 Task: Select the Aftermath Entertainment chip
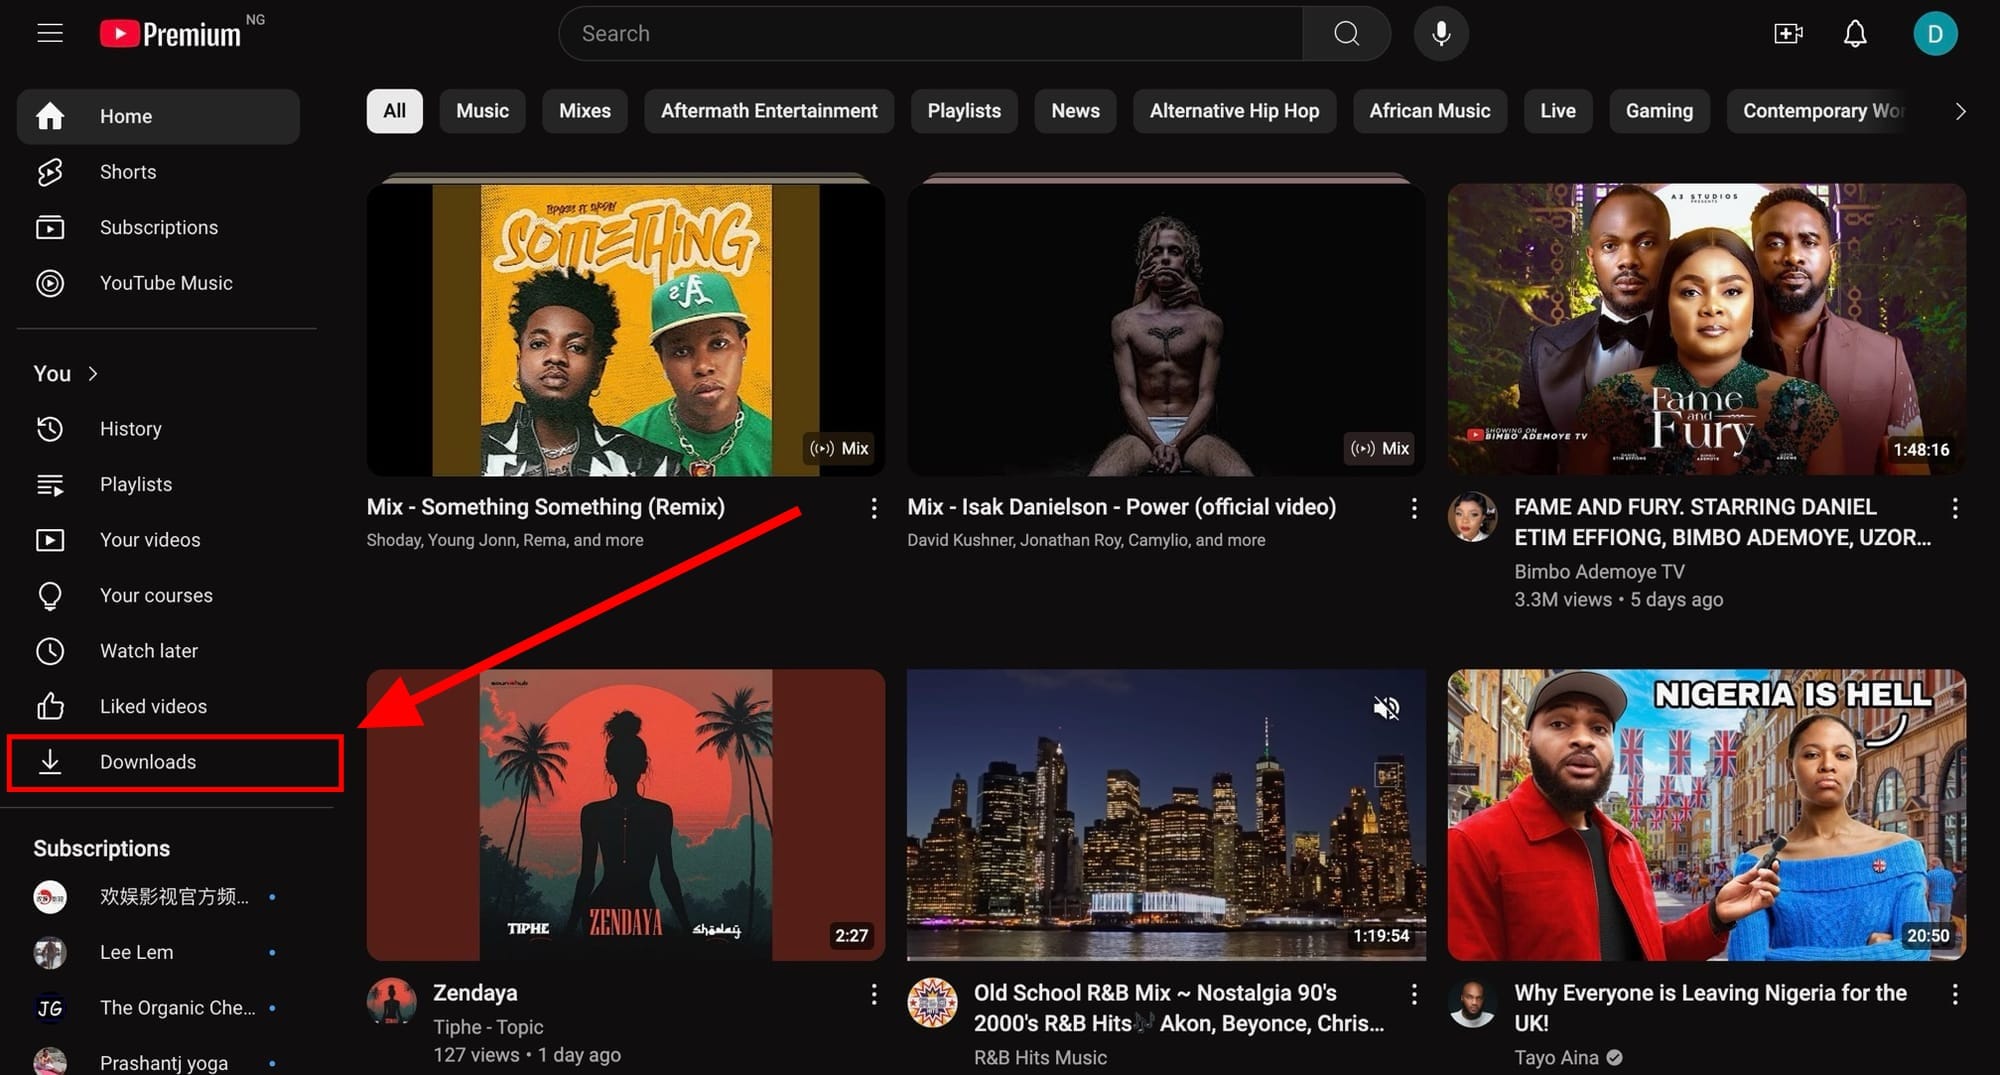769,111
